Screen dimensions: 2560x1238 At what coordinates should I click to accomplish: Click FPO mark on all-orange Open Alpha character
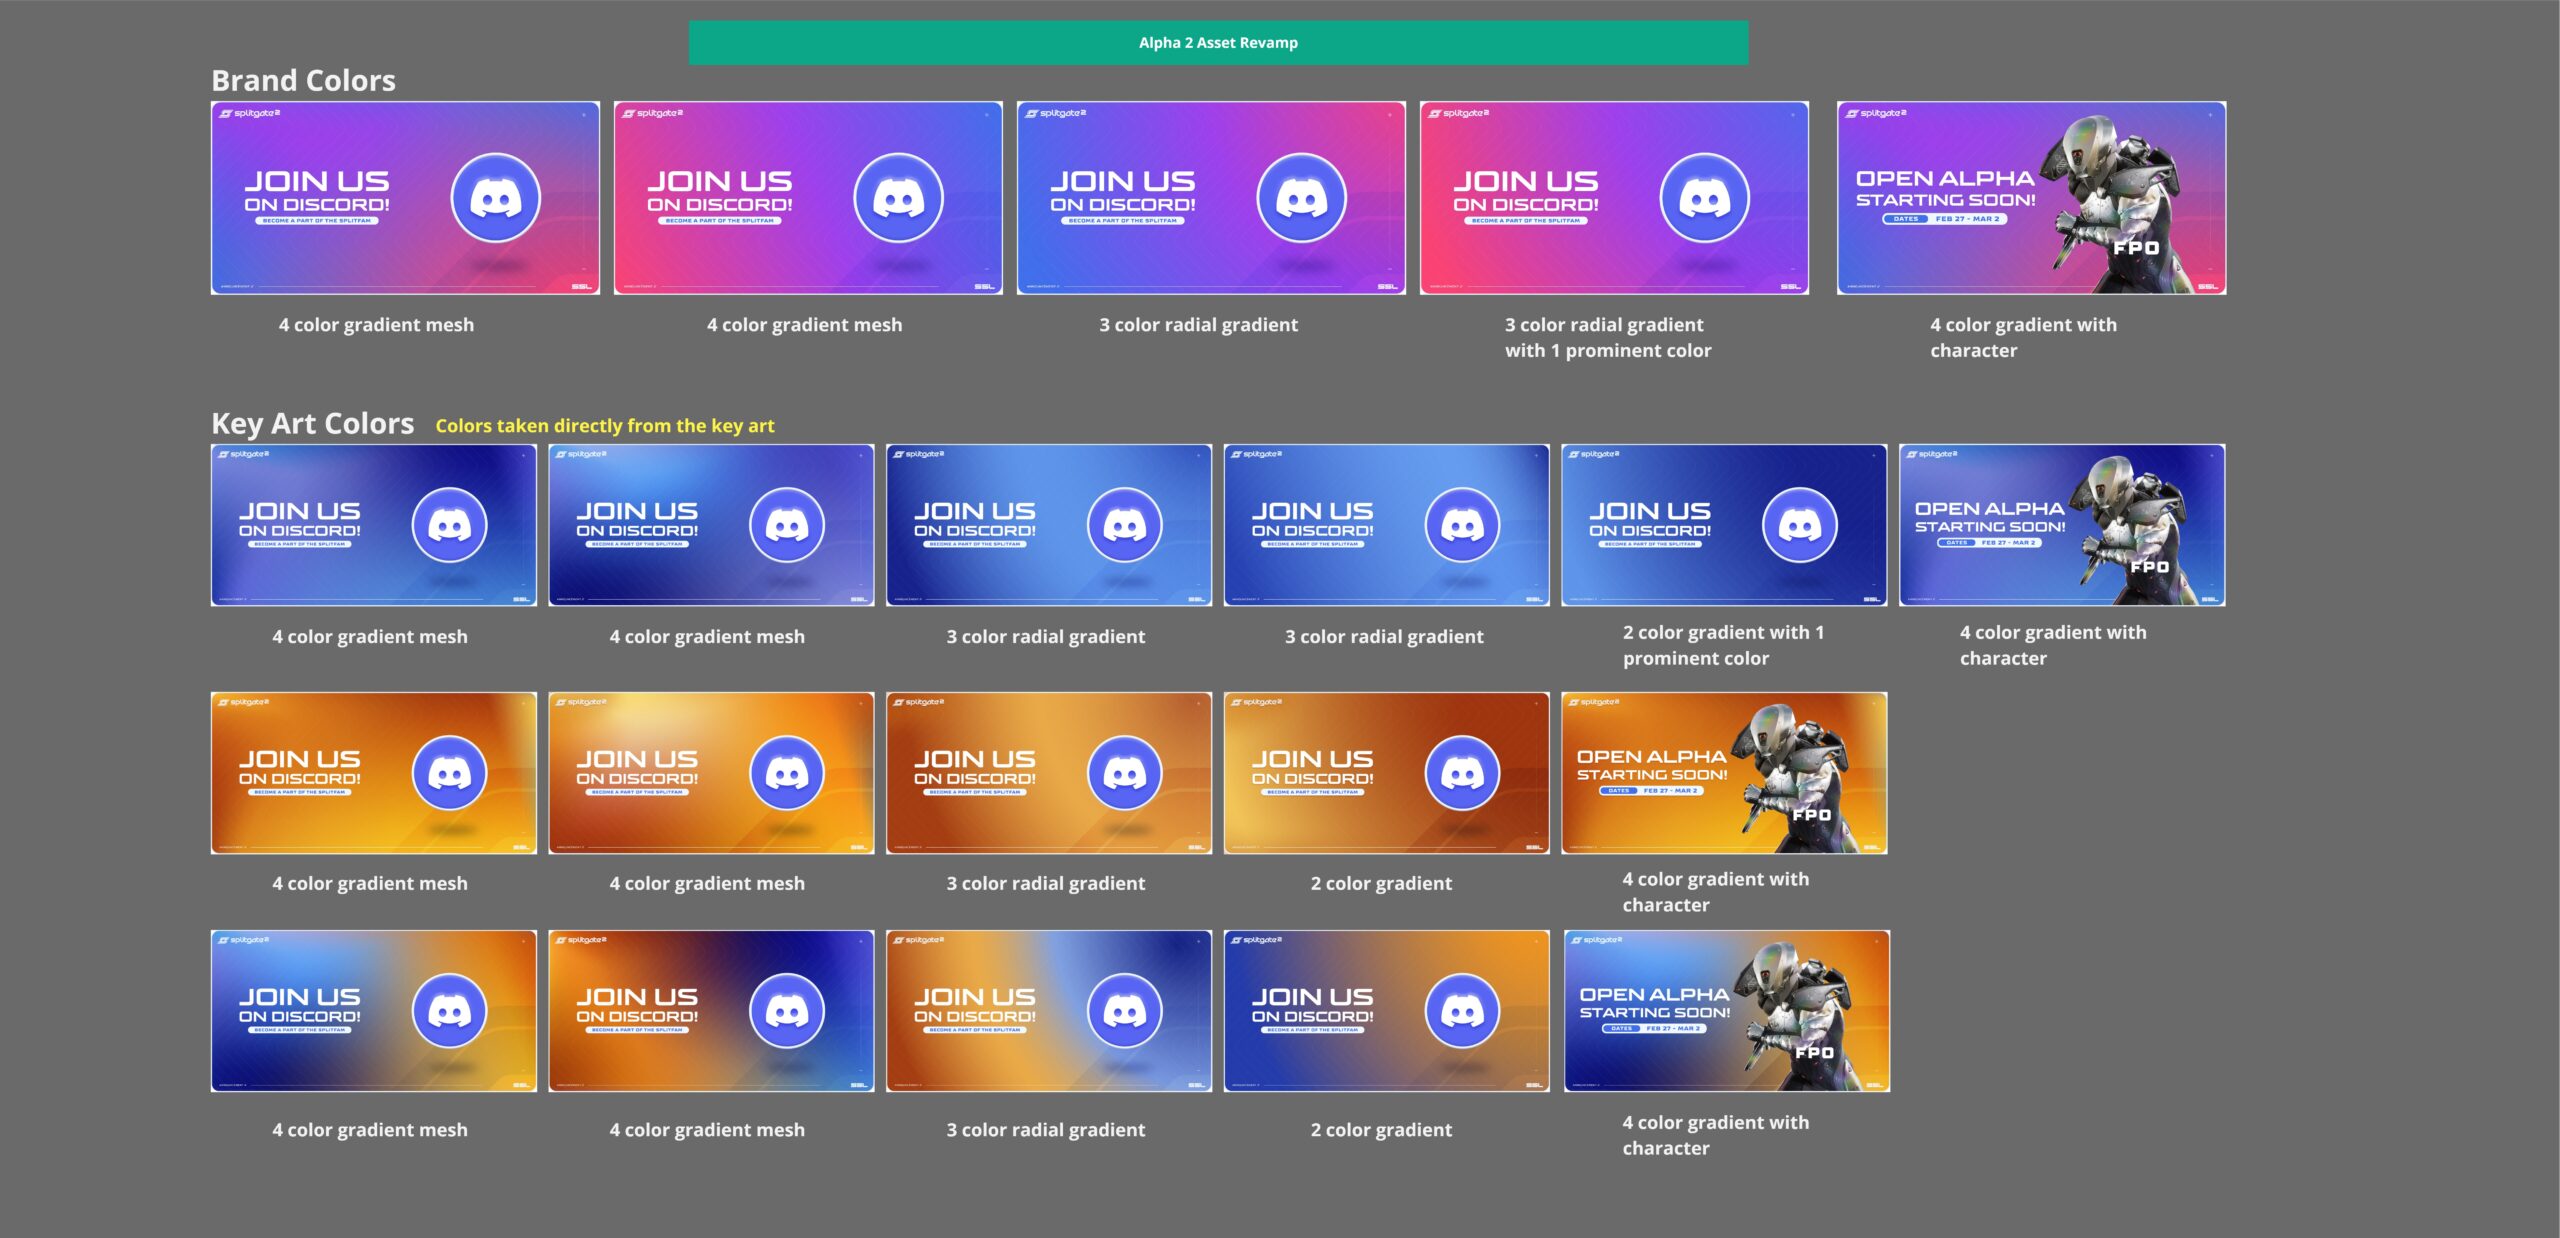point(1811,815)
